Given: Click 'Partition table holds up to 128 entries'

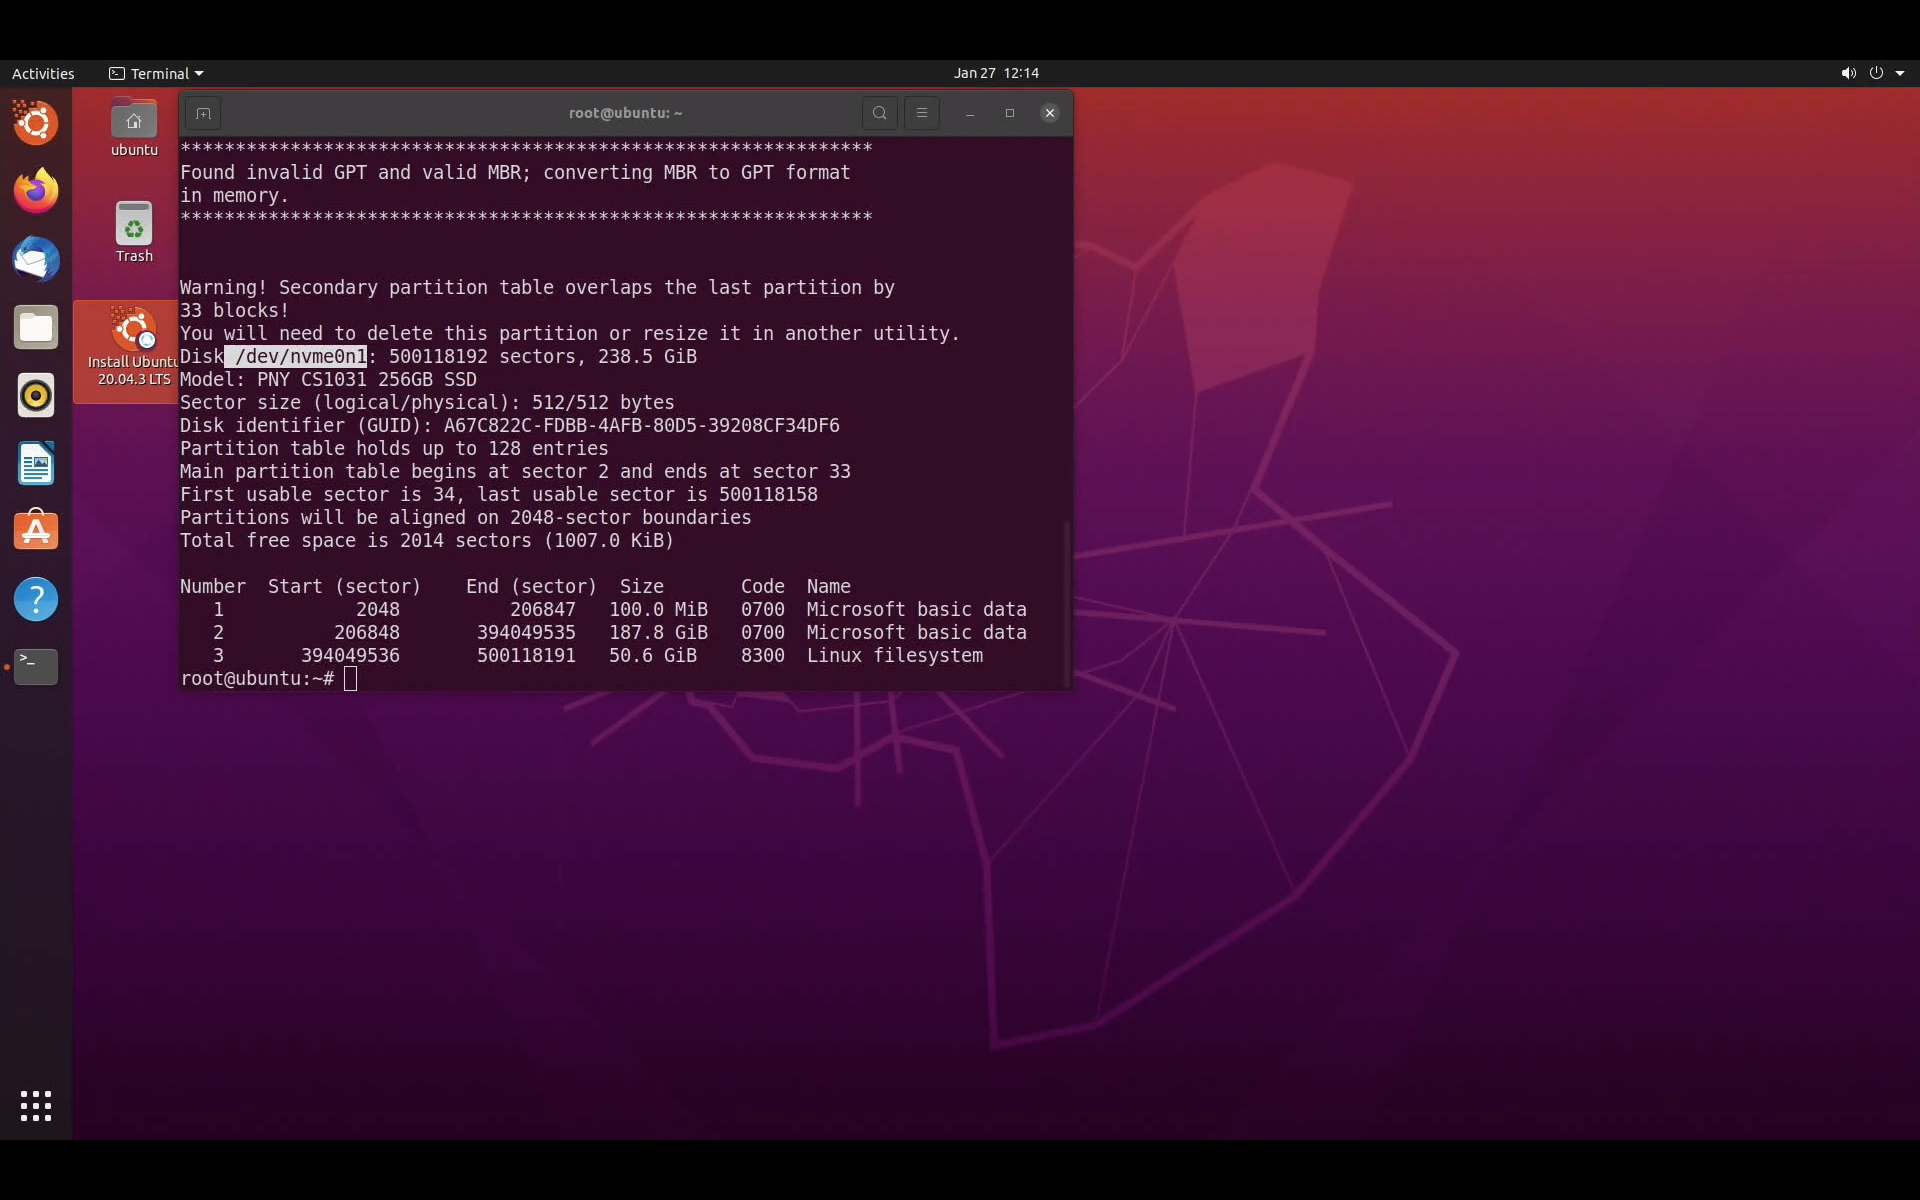Looking at the screenshot, I should coord(394,449).
